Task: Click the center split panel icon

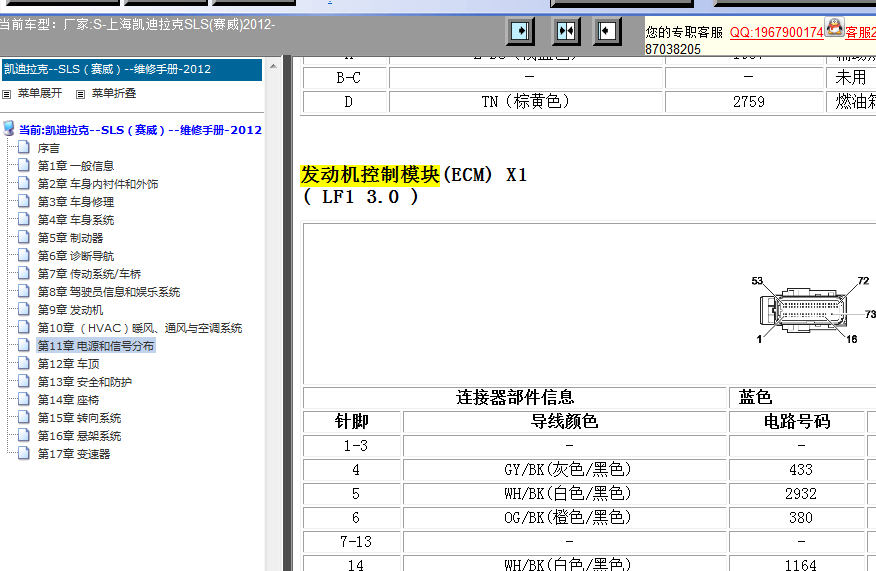Action: 565,31
